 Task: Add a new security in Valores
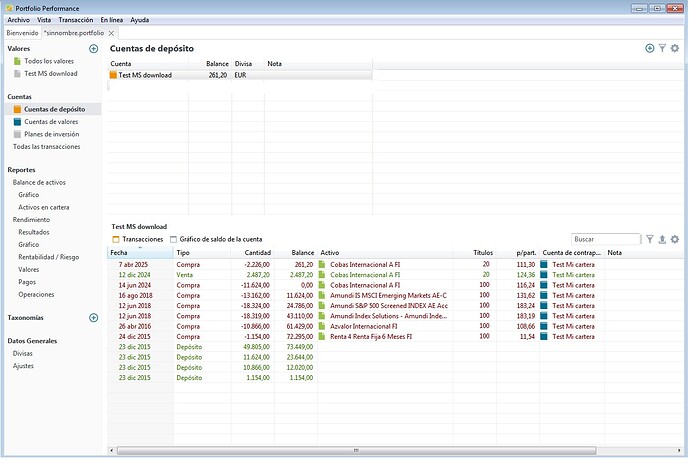[x=93, y=49]
